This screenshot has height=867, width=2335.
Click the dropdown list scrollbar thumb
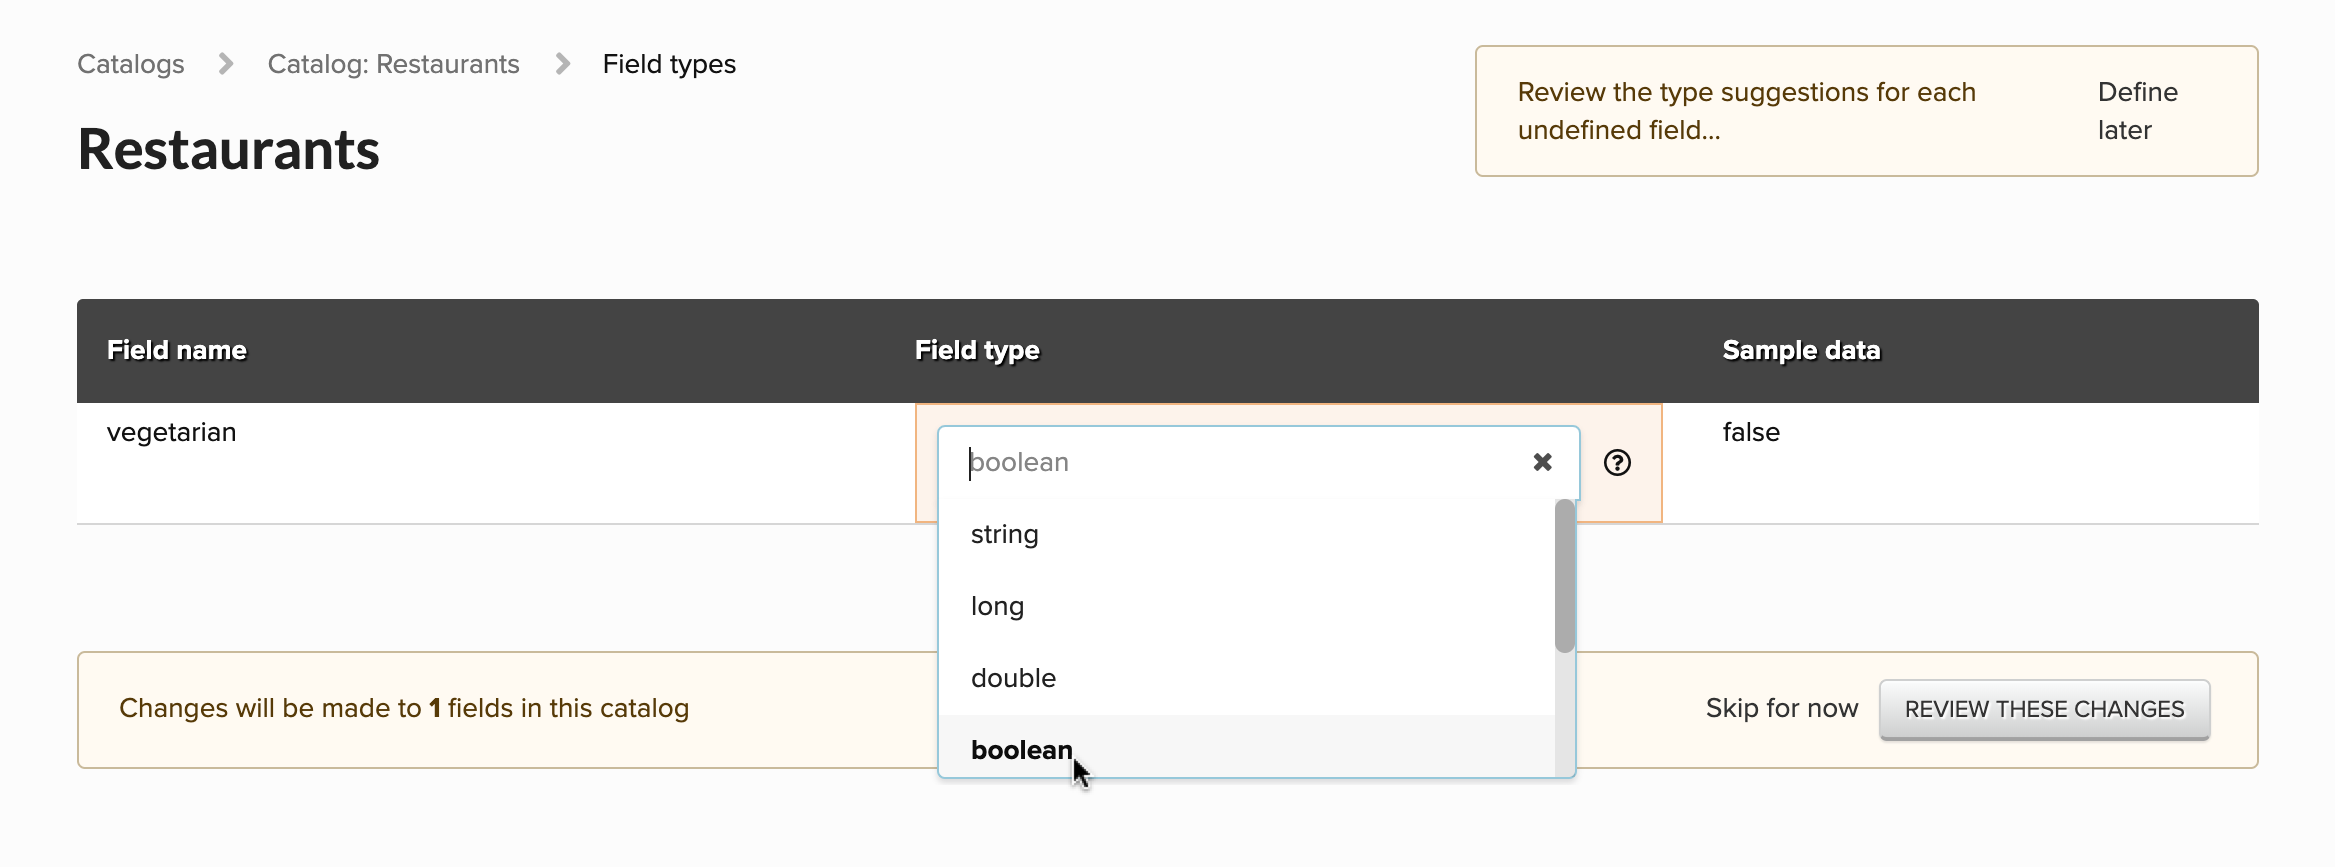(x=1565, y=577)
